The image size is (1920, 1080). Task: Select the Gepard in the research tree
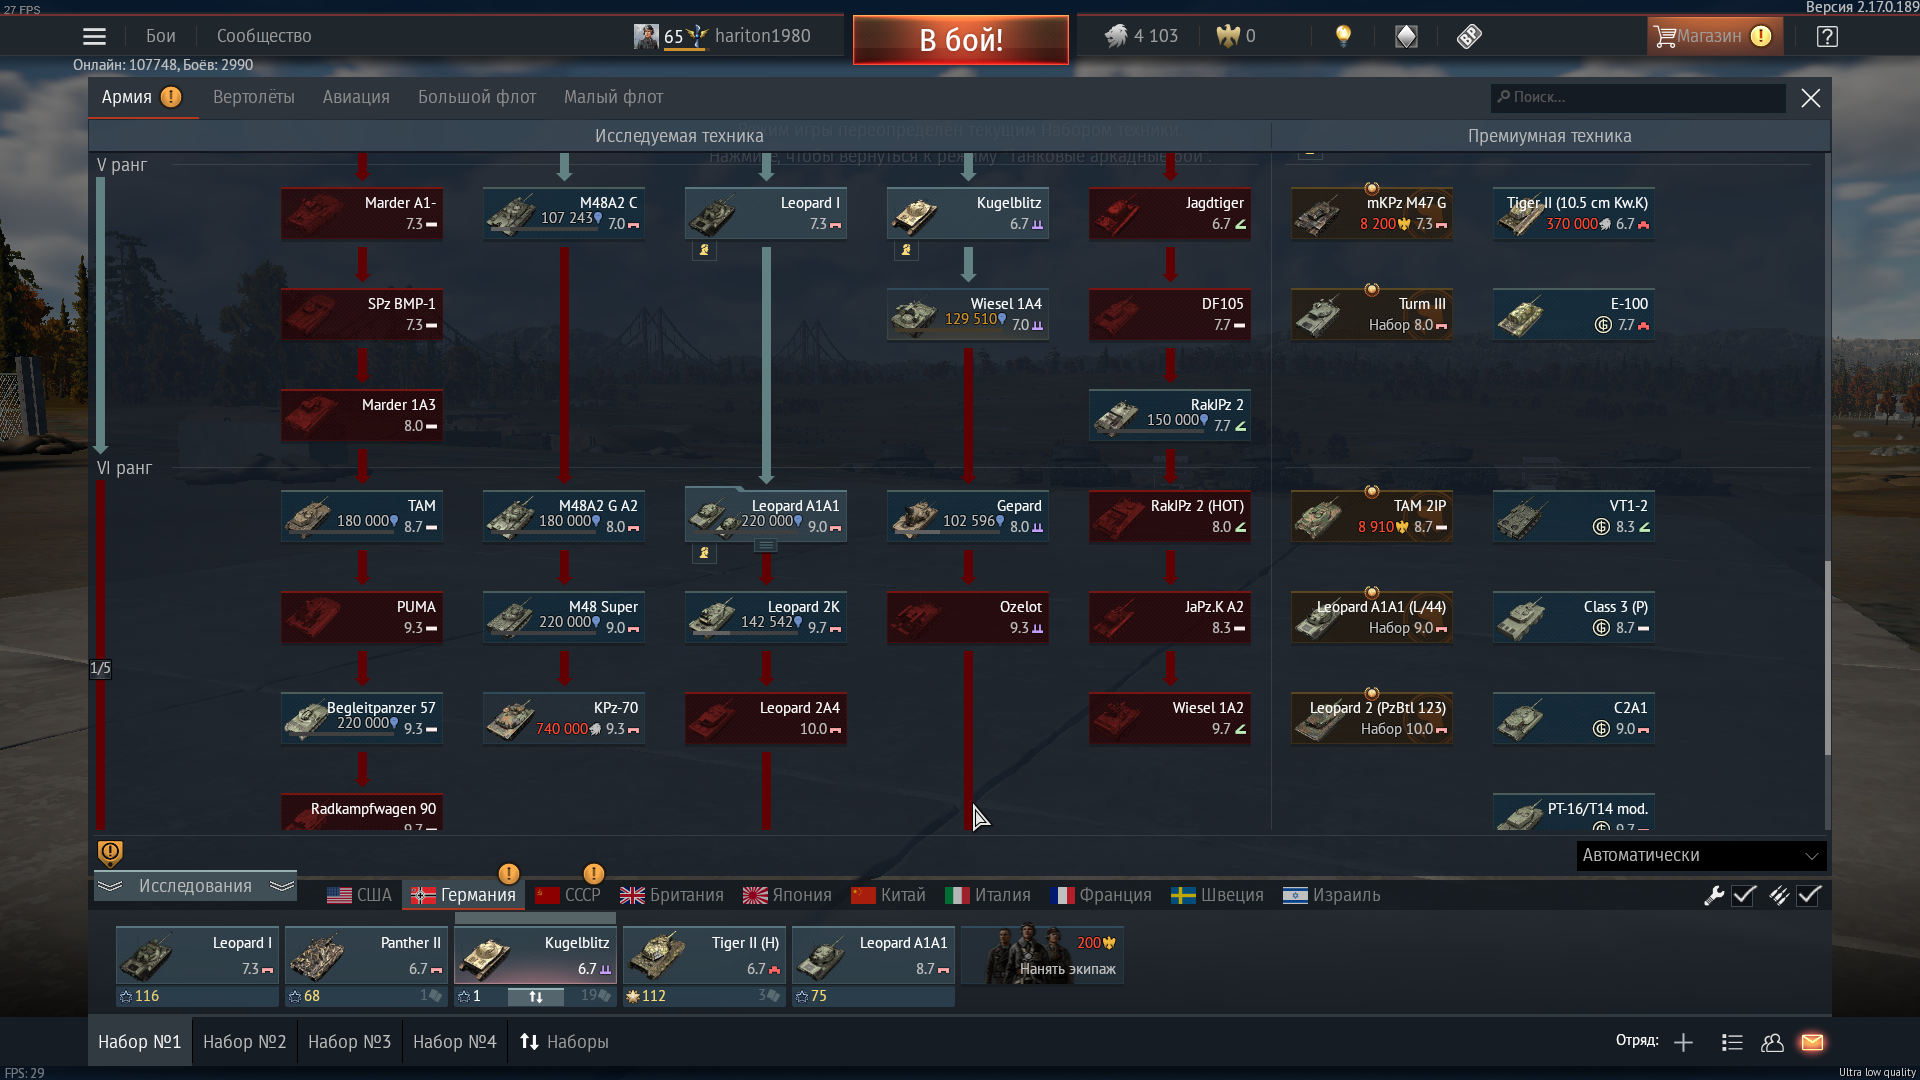tap(968, 517)
